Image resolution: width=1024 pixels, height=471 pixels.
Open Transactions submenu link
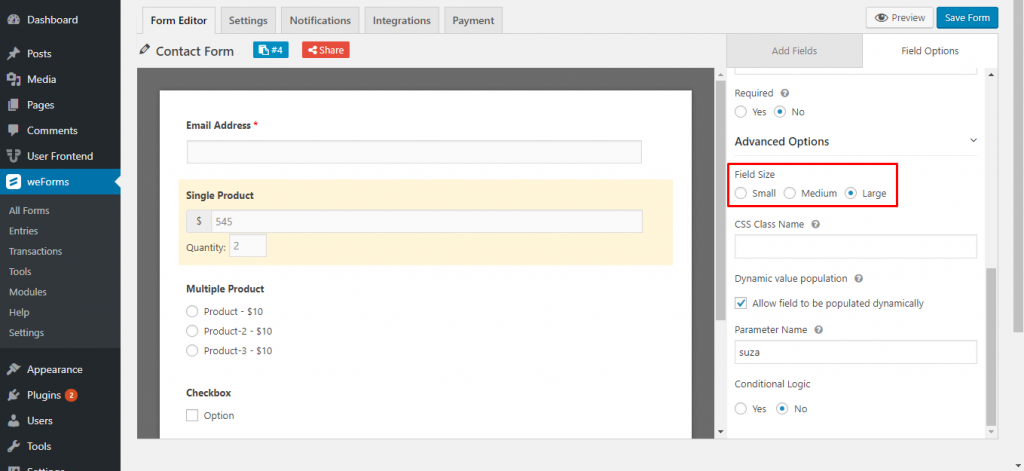click(35, 251)
